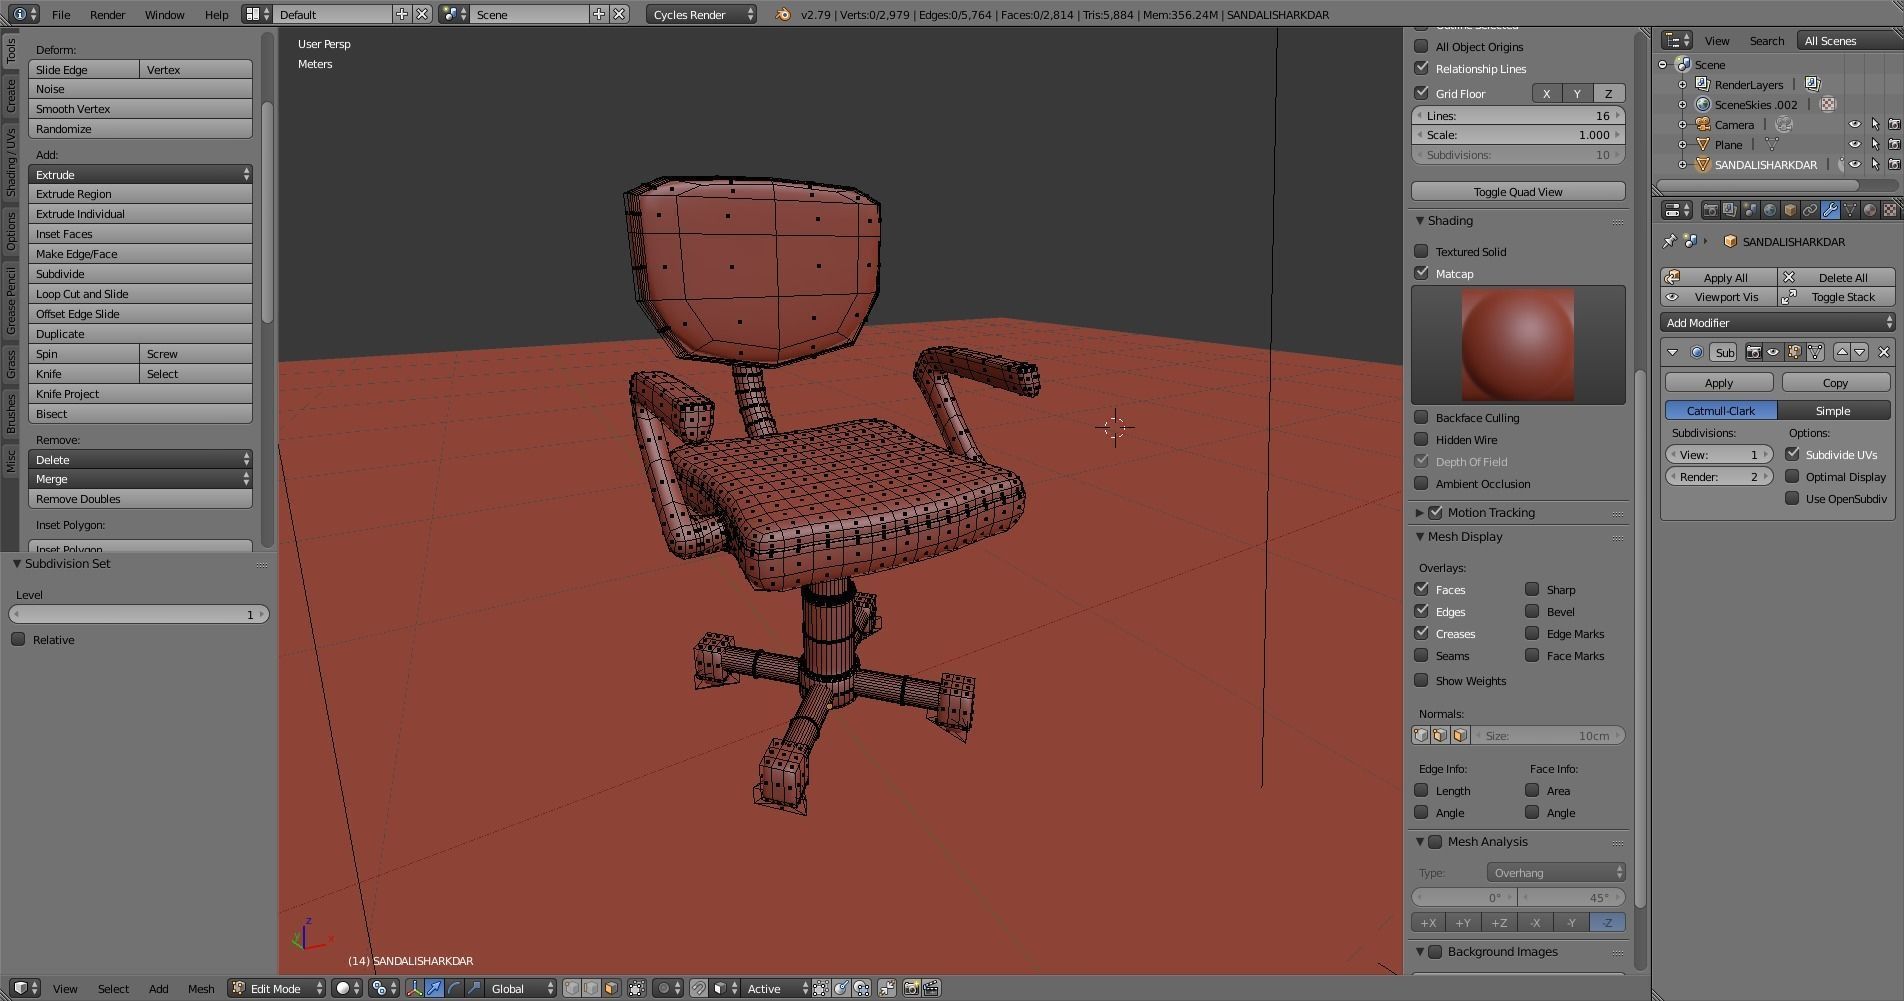Remove Subsurf modifier with X icon
Image resolution: width=1904 pixels, height=1001 pixels.
pos(1884,352)
